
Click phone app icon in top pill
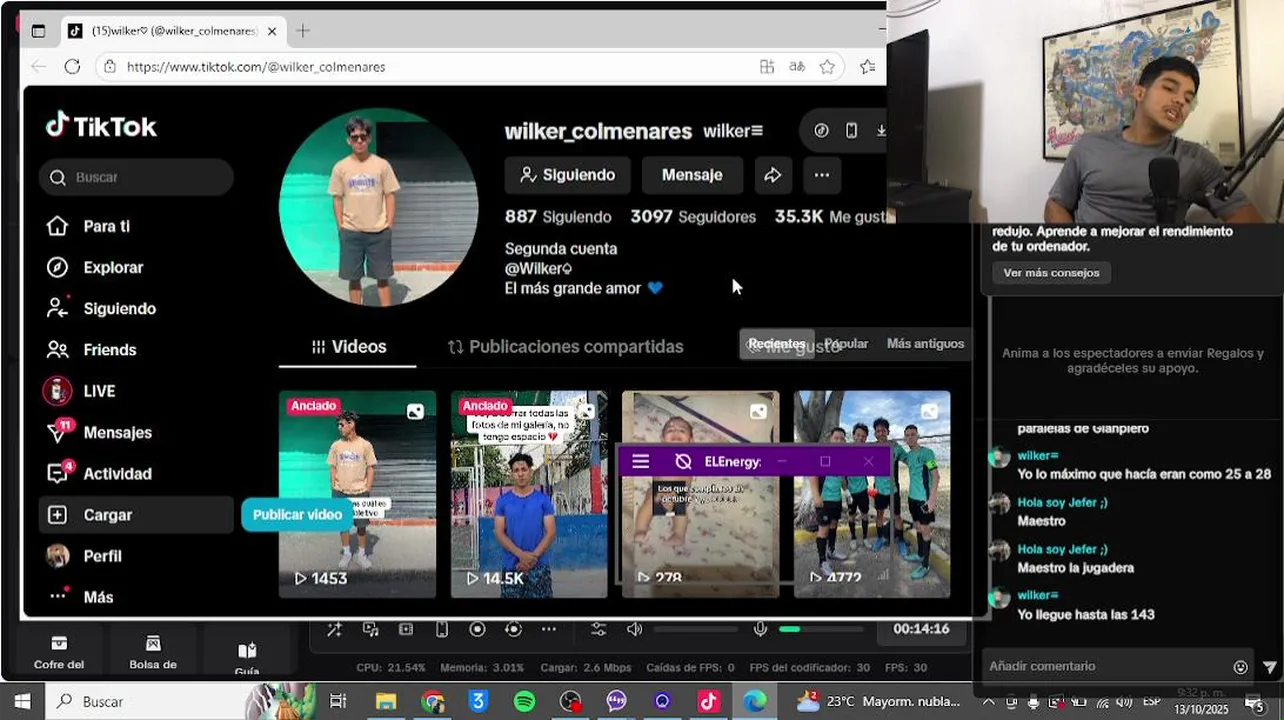(x=851, y=130)
